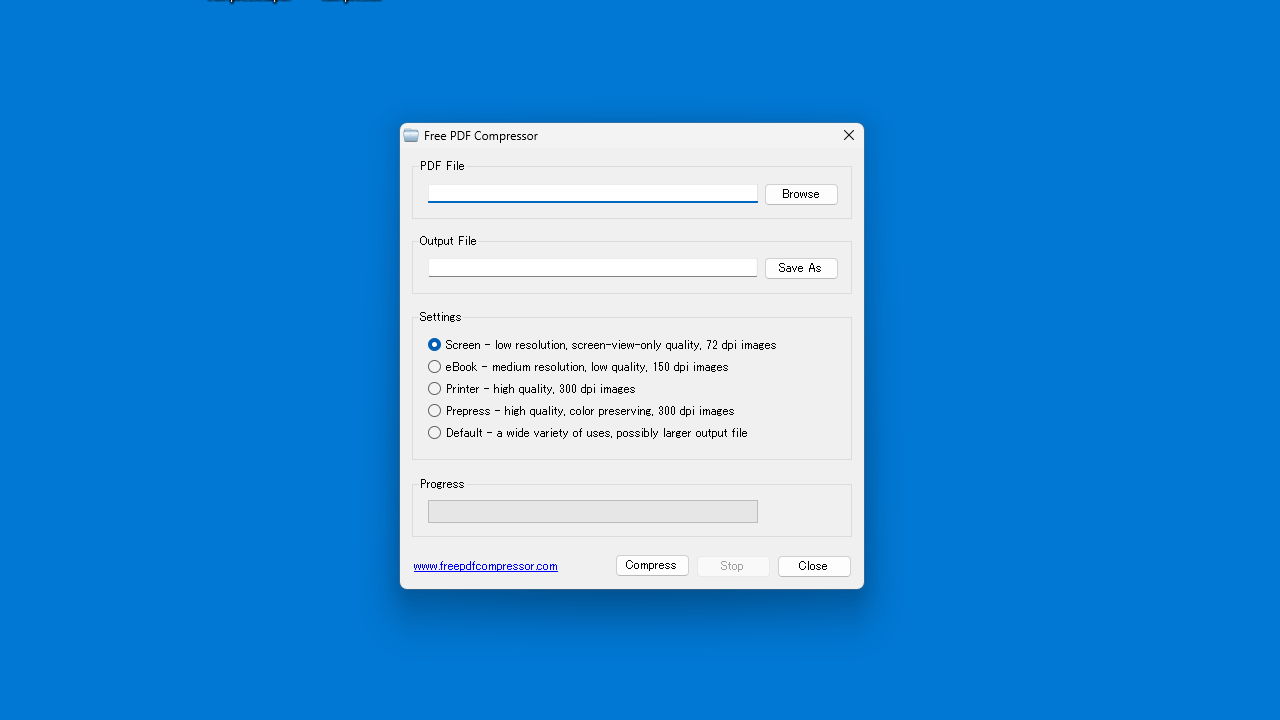Open the www.freepdfcompressor.com link

pyautogui.click(x=485, y=566)
